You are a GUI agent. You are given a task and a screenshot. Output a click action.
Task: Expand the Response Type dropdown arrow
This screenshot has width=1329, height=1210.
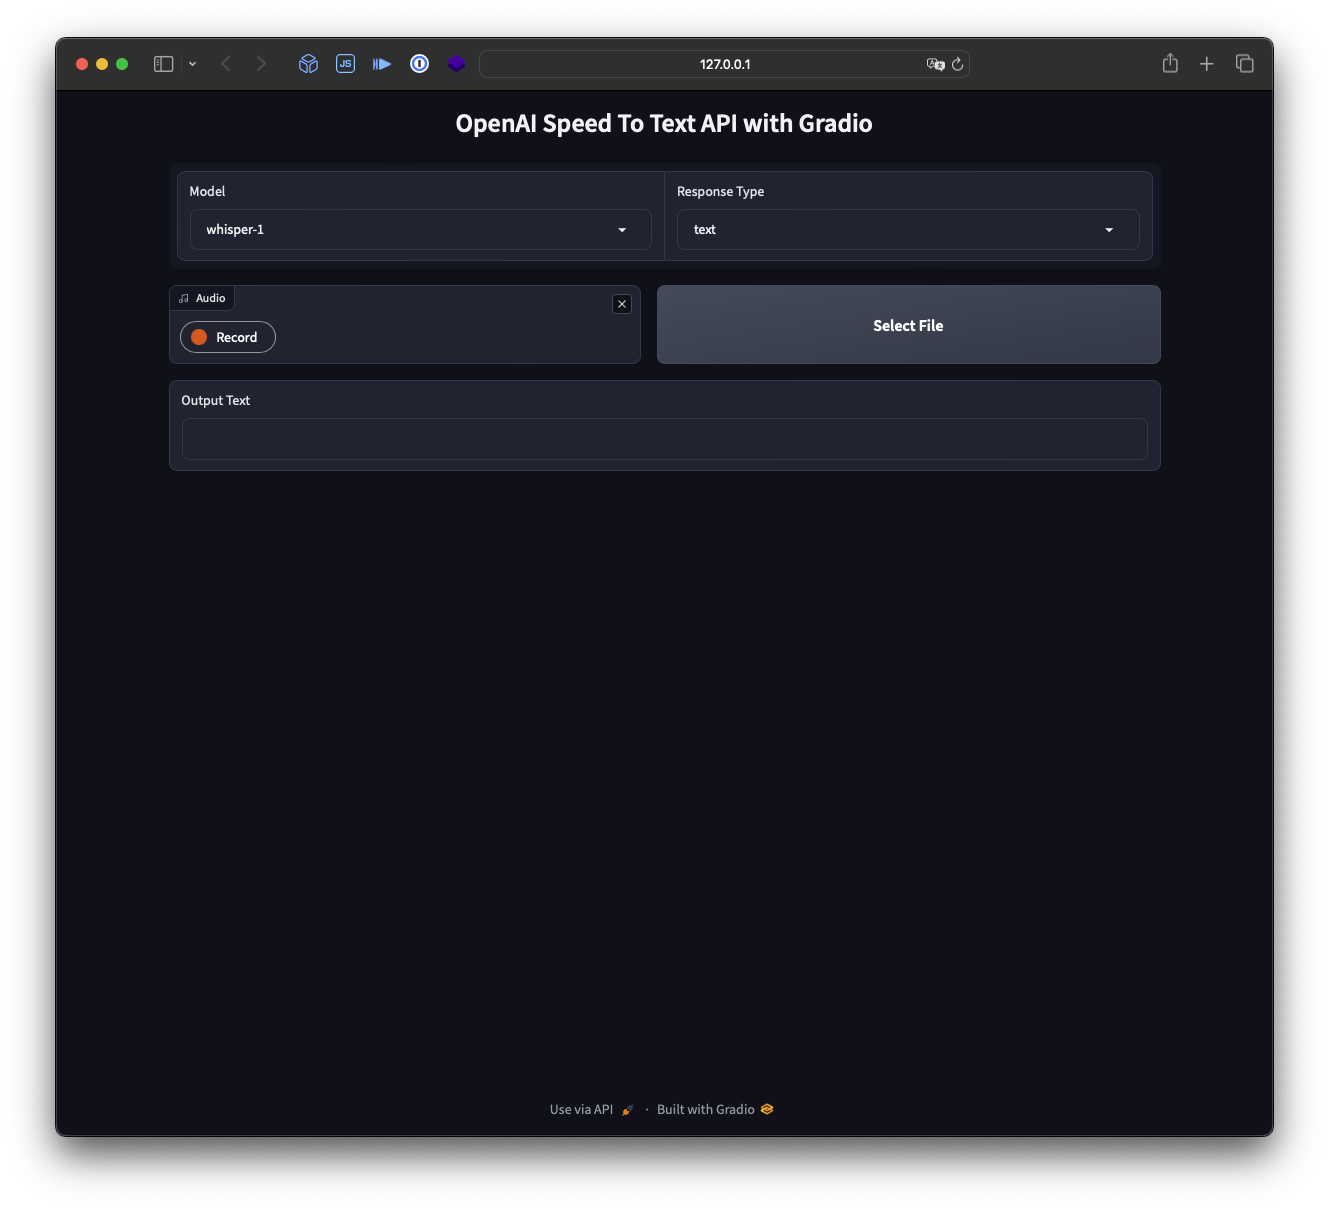point(1109,230)
